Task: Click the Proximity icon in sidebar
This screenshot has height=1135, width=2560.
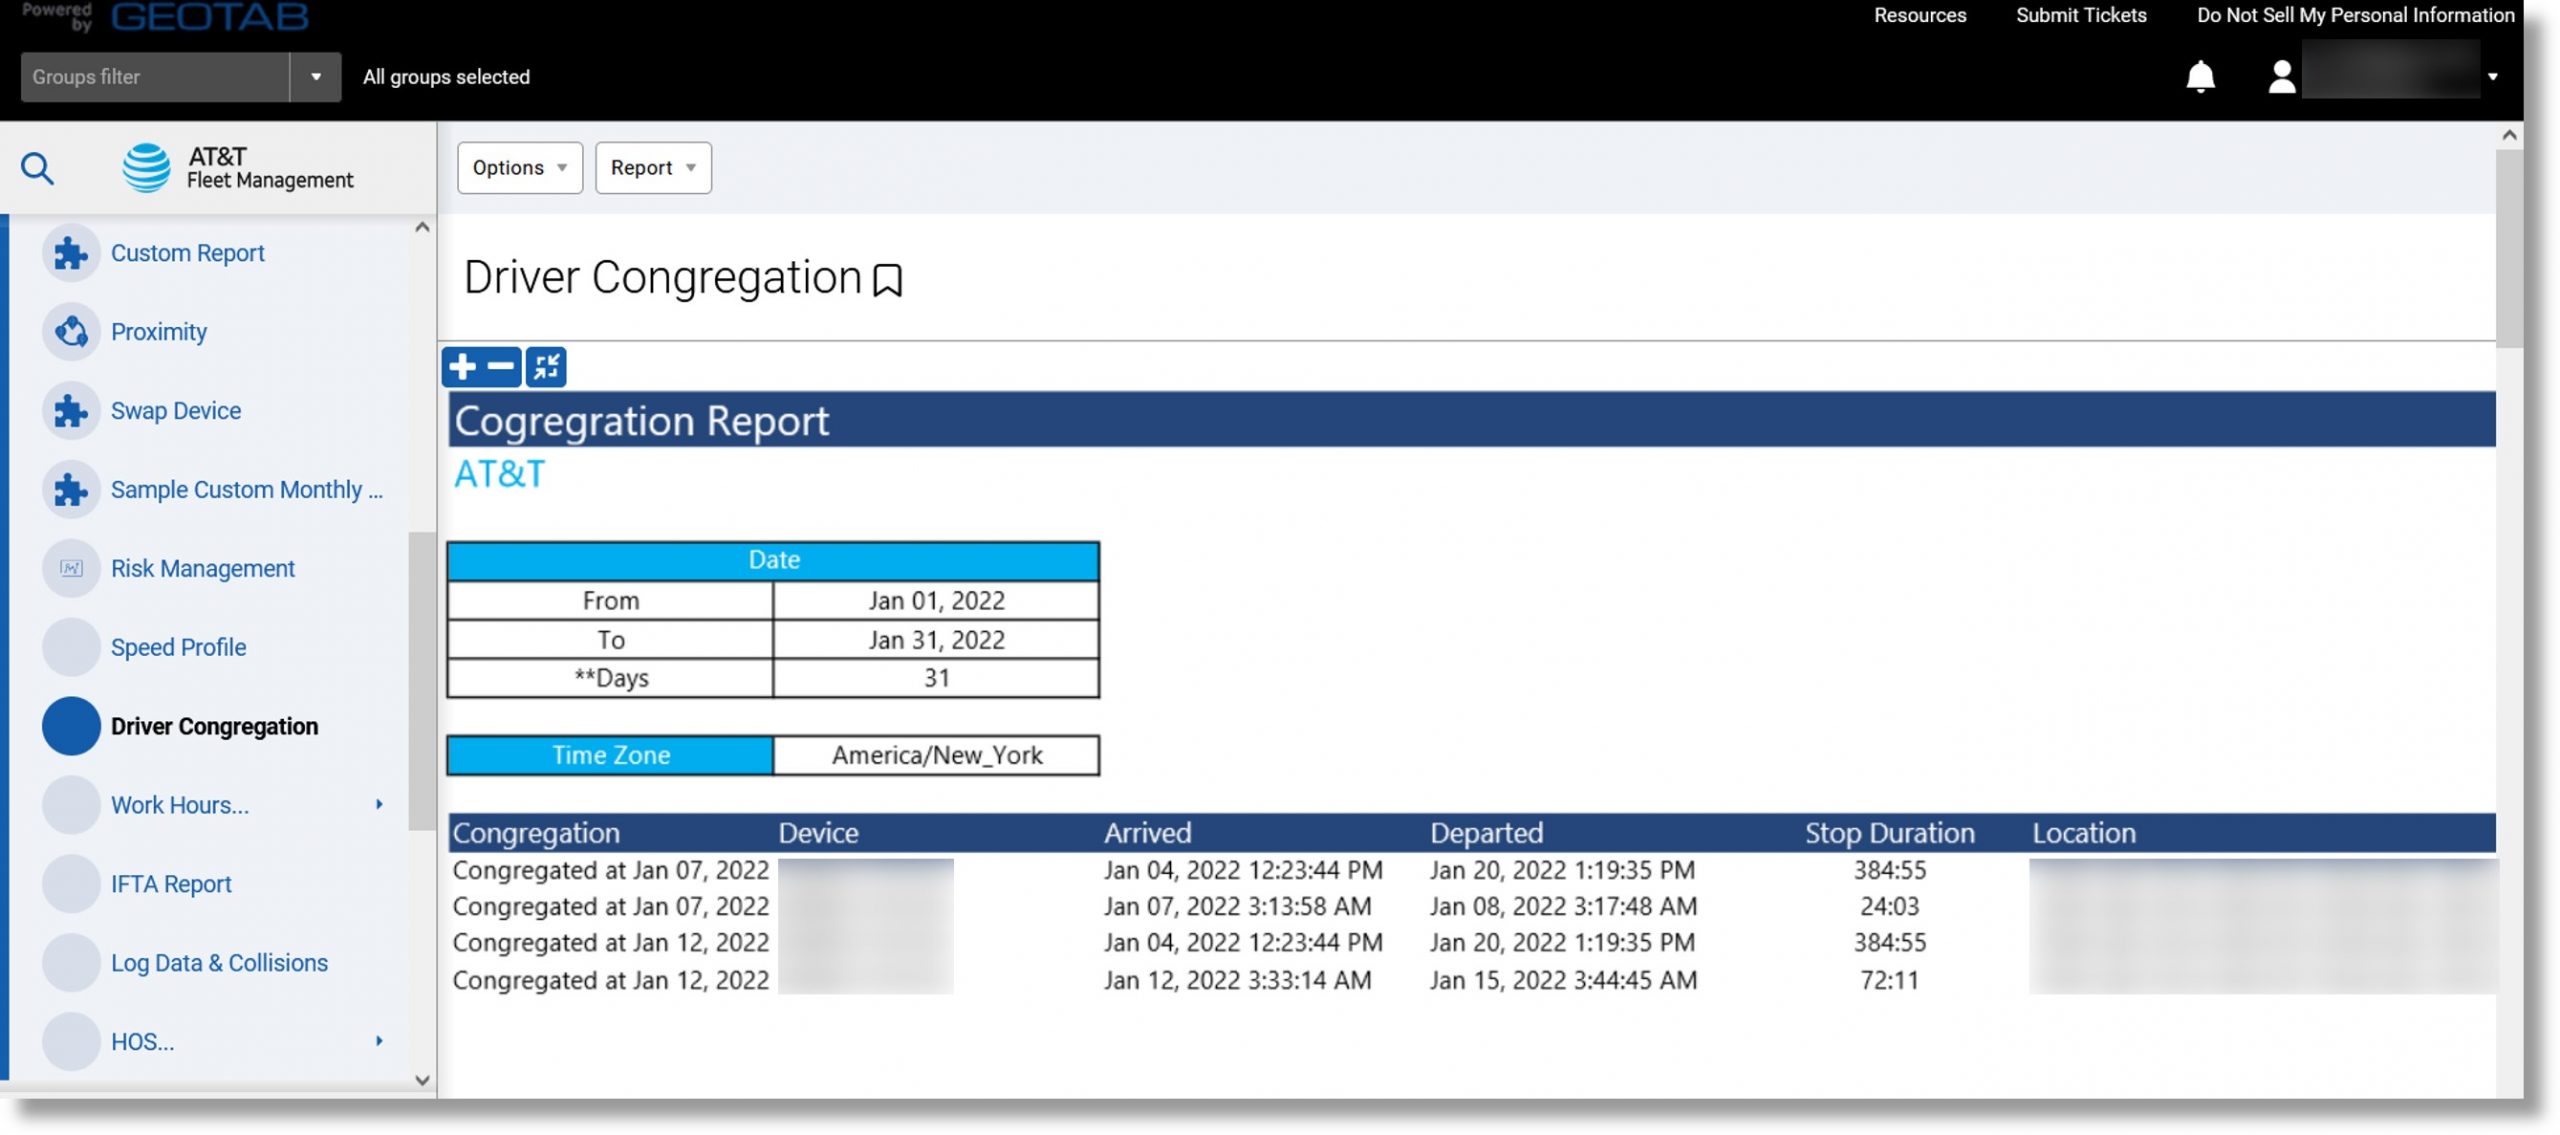Action: click(71, 332)
